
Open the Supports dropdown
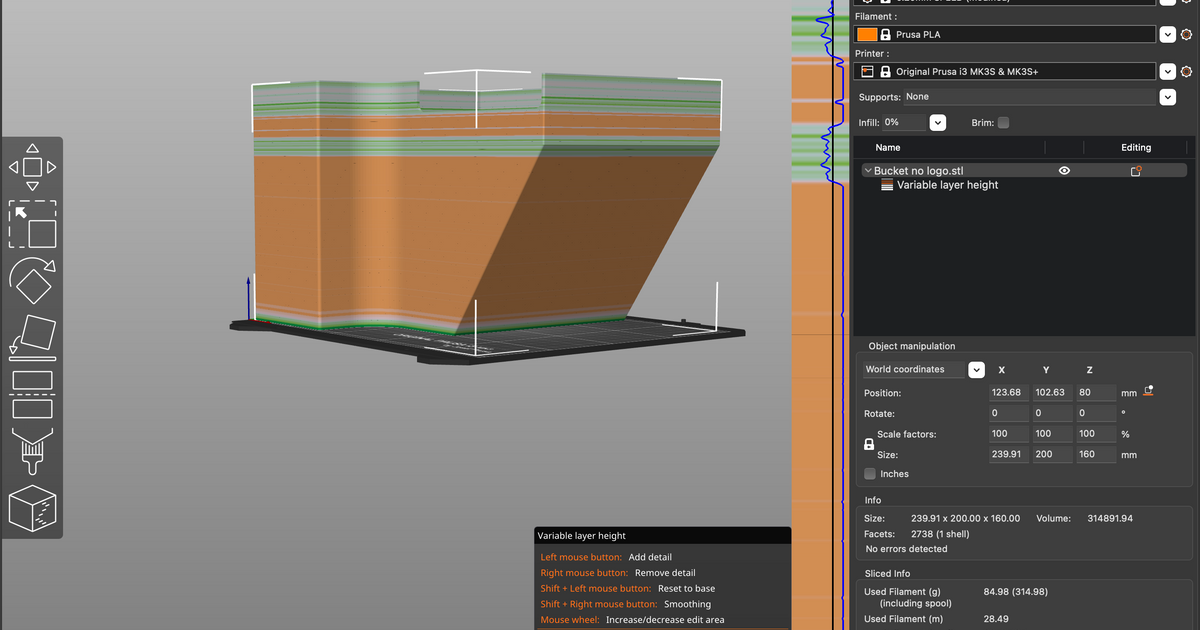pos(1167,97)
